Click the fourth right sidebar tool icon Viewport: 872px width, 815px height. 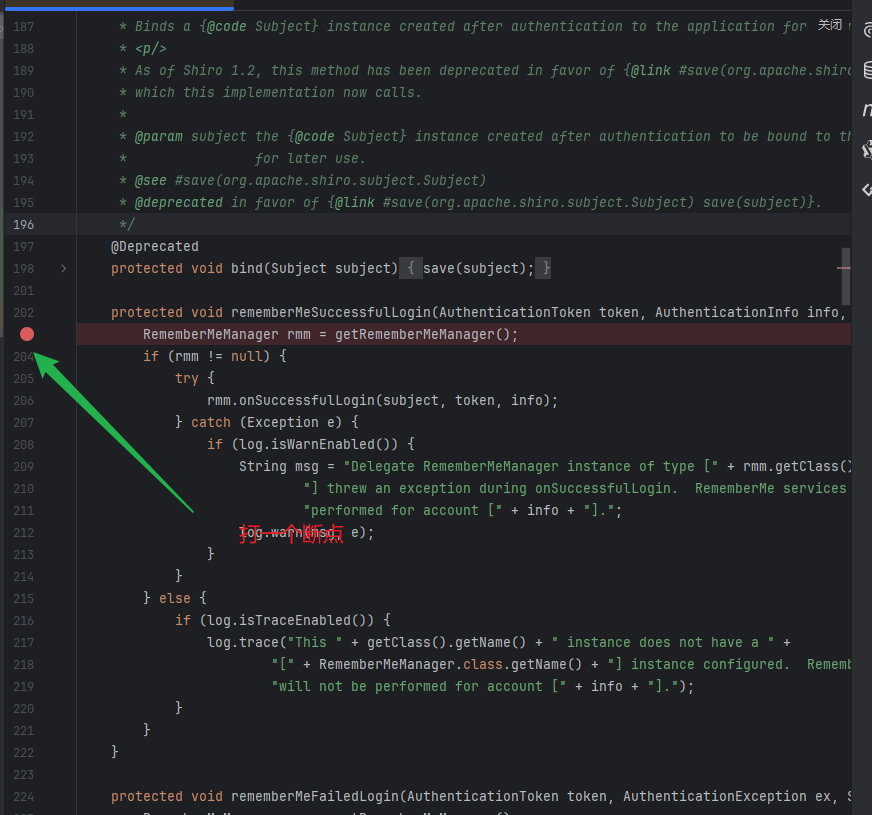[x=868, y=150]
